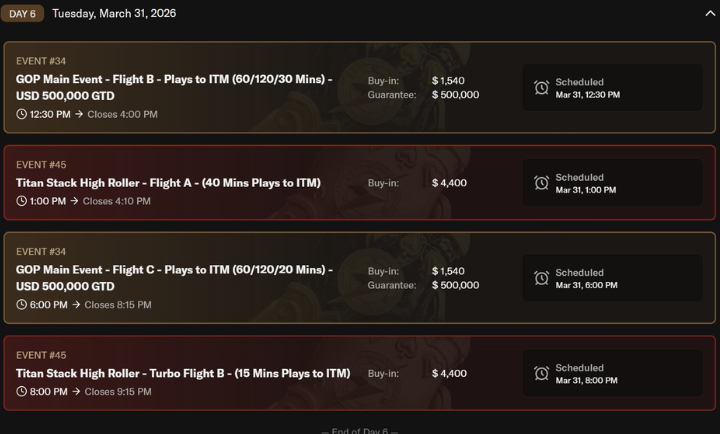Collapse the Day 6 section chevron
This screenshot has height=434, width=720.
(710, 14)
